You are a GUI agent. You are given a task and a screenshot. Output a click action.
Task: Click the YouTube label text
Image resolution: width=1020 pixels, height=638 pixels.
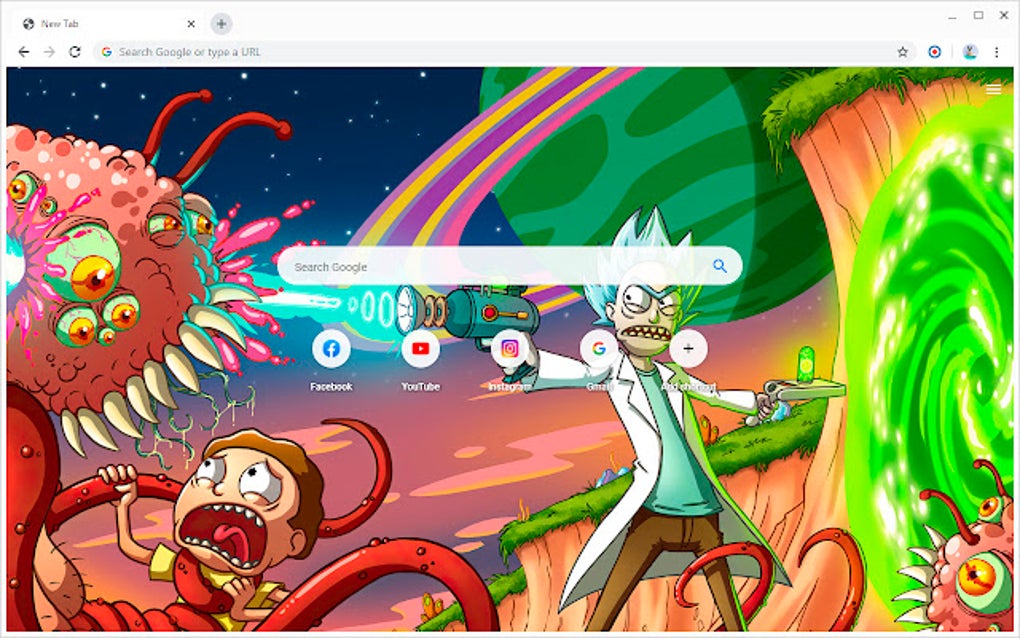coord(420,386)
